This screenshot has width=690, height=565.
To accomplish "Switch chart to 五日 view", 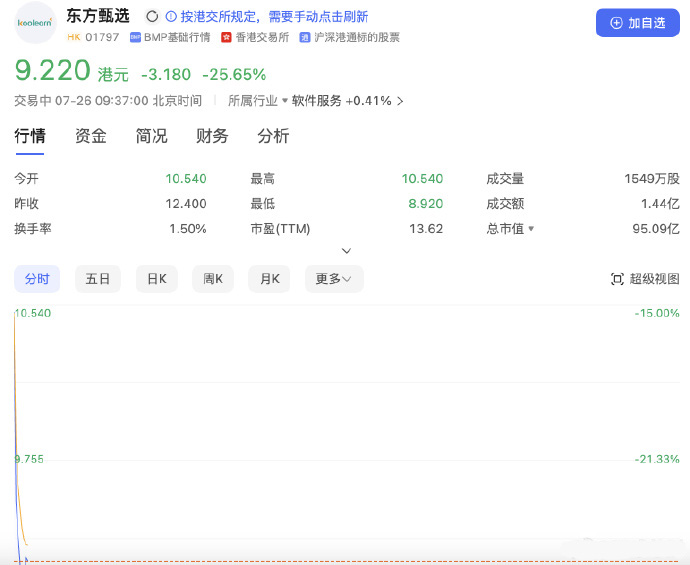I will coord(98,279).
